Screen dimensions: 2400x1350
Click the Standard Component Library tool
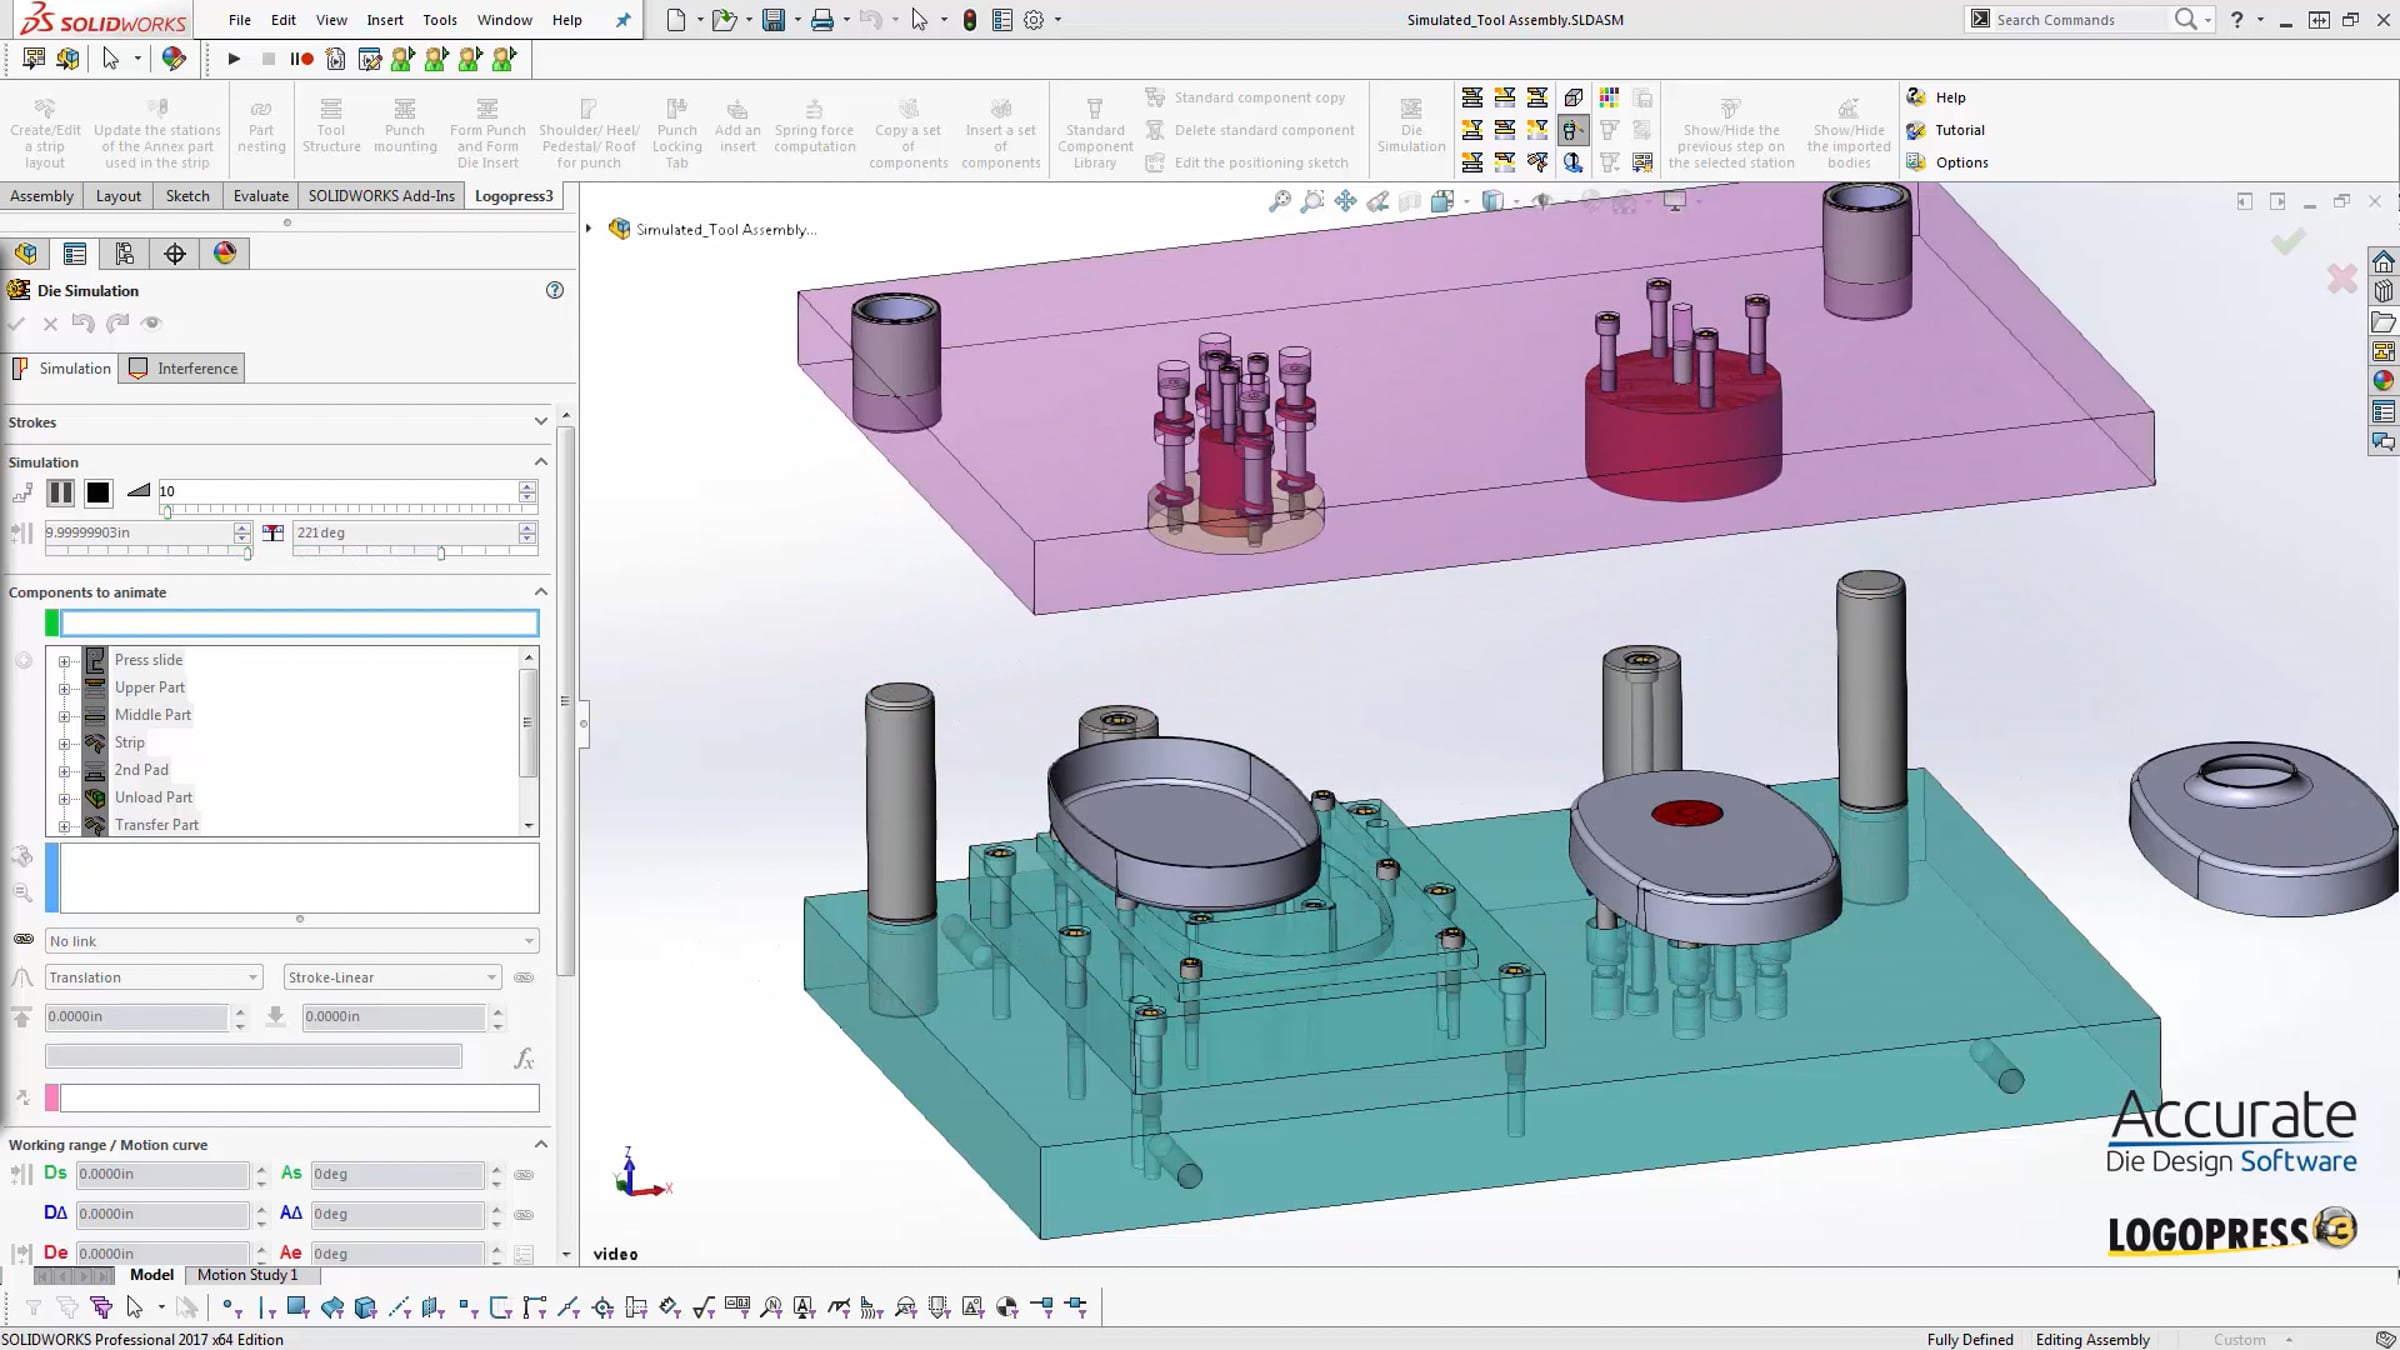[x=1095, y=133]
